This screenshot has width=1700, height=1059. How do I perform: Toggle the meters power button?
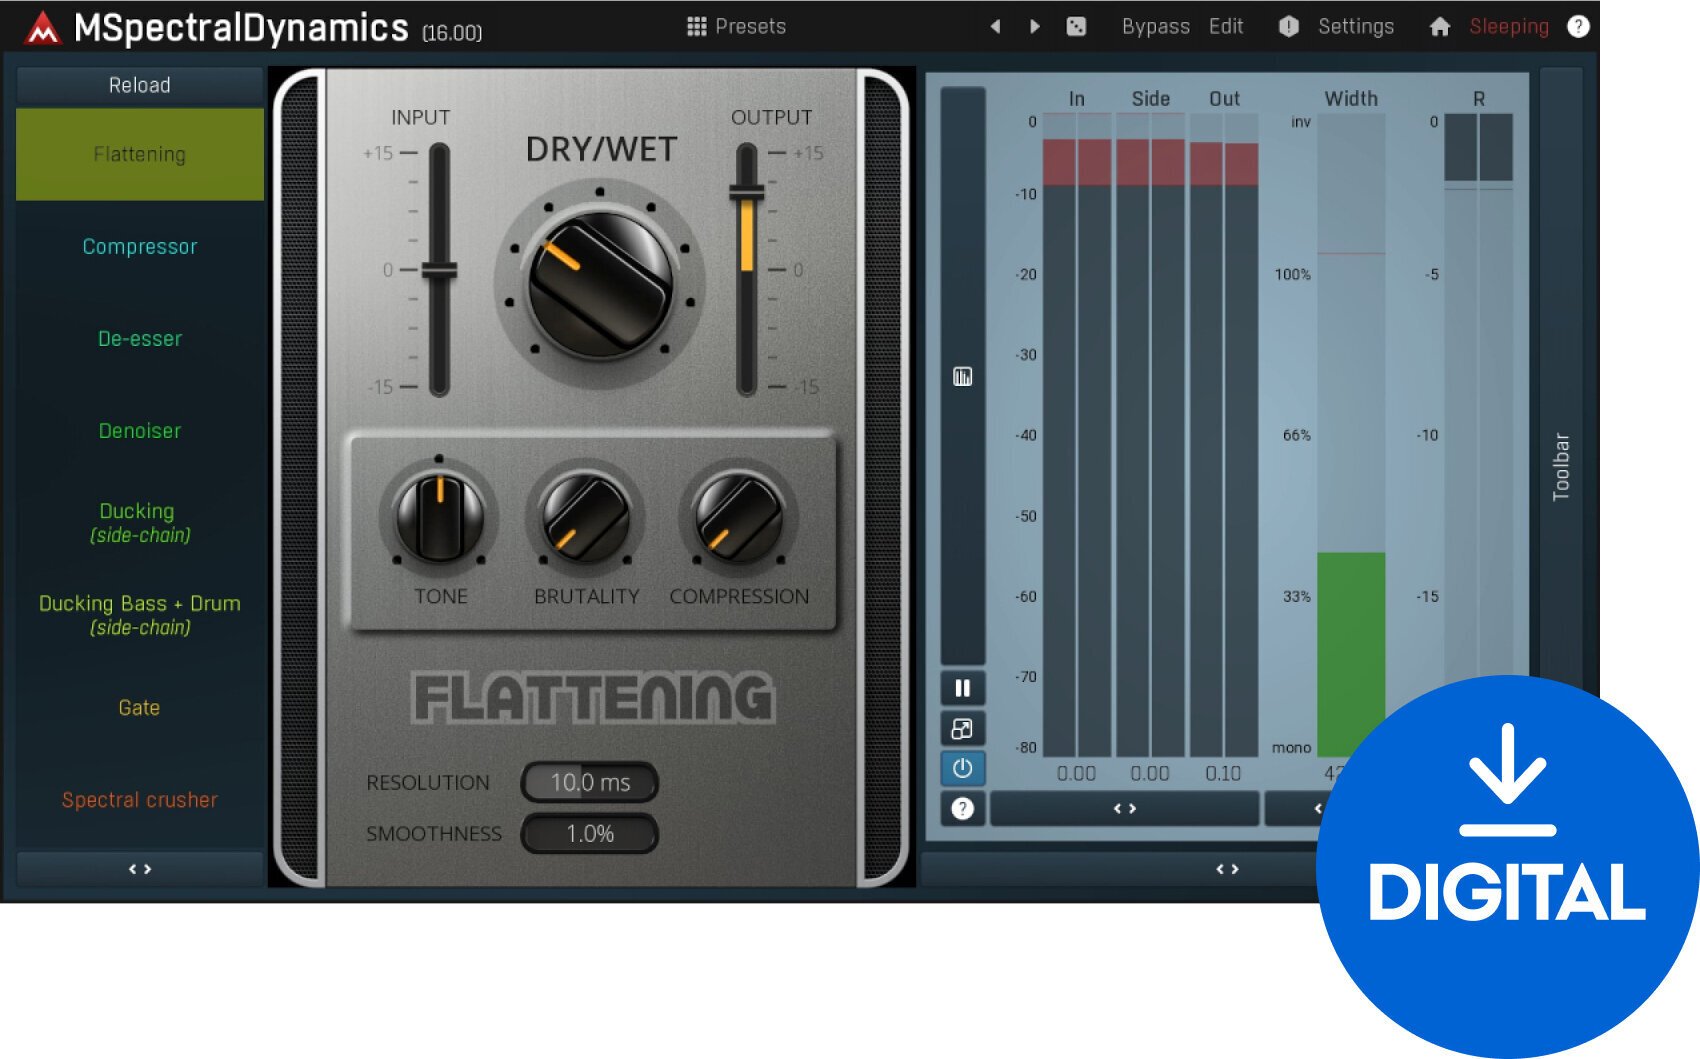(962, 768)
